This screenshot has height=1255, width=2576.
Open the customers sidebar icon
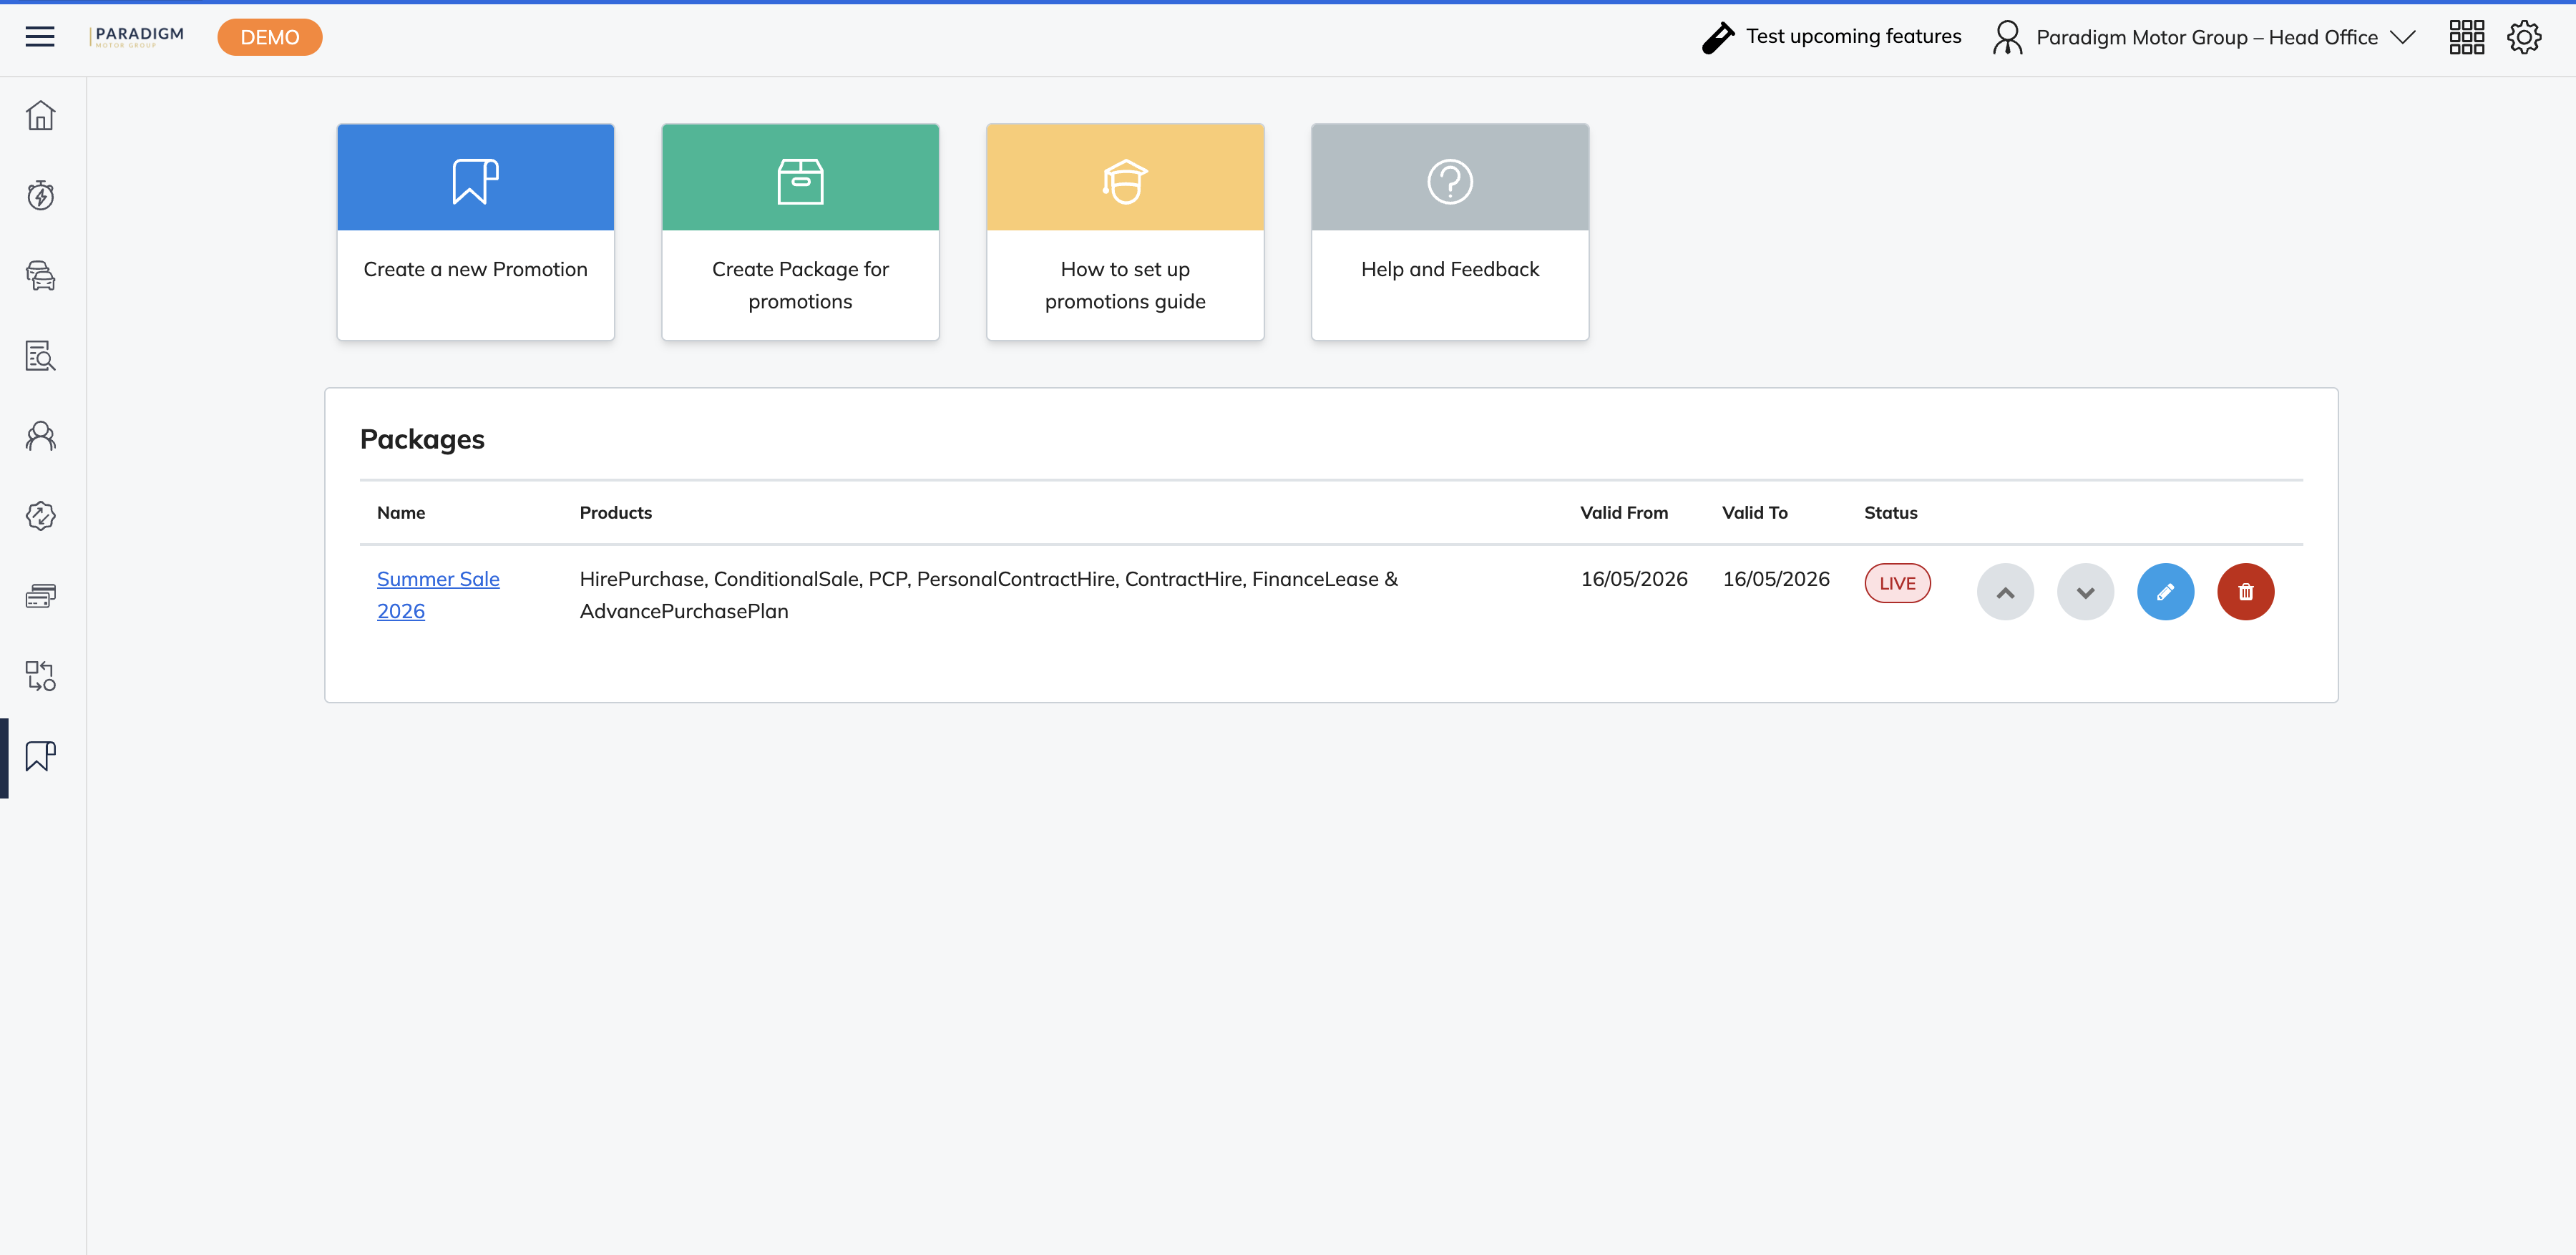coord(40,436)
